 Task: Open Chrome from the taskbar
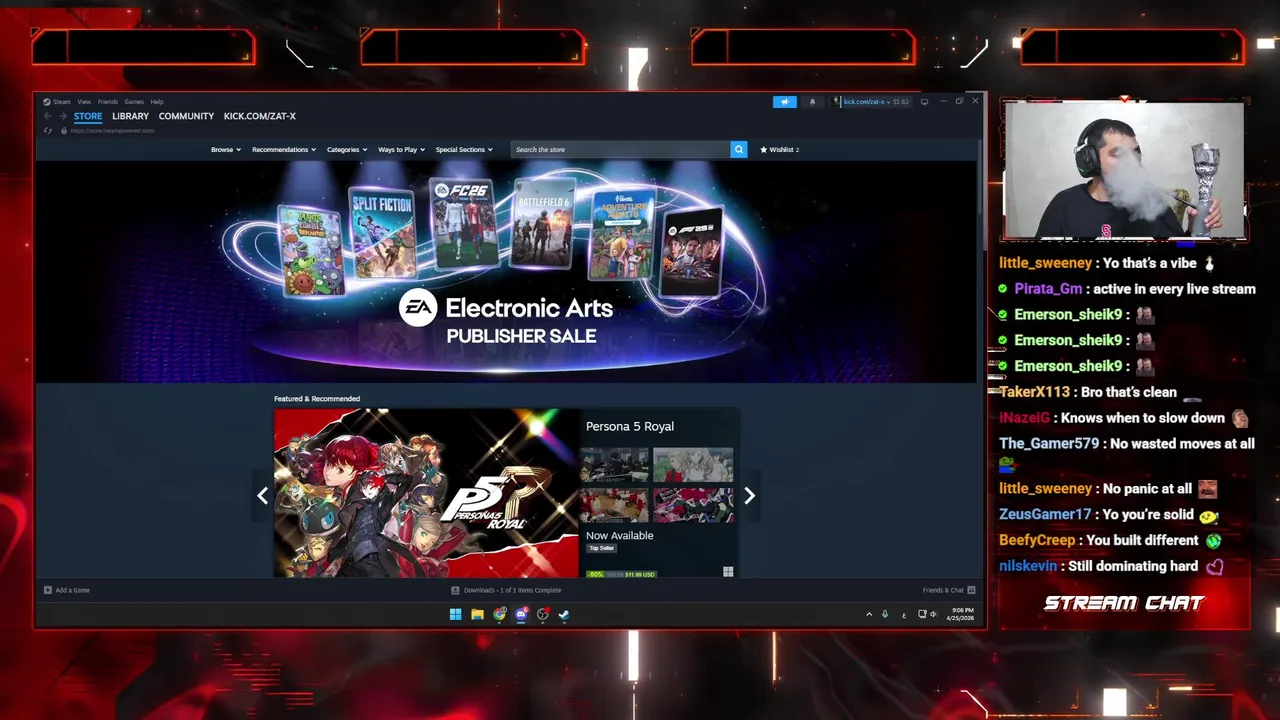[499, 614]
